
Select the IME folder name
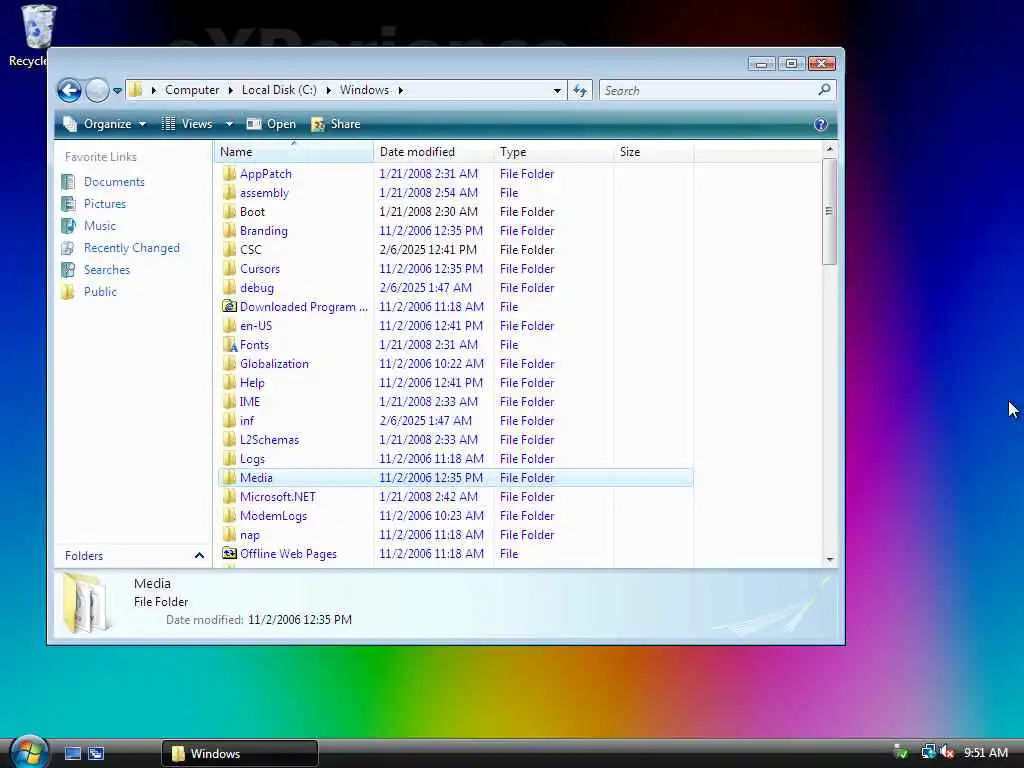[x=249, y=402]
